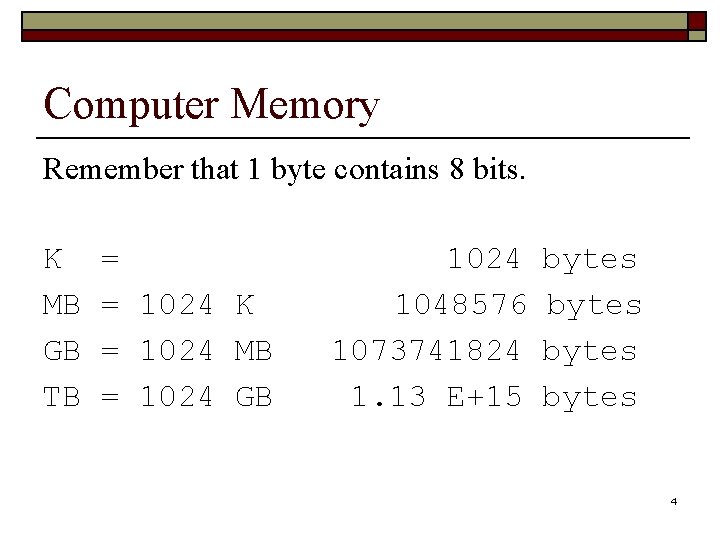Click the TB label in fourth row
Viewport: 720px width, 540px height.
(x=62, y=397)
